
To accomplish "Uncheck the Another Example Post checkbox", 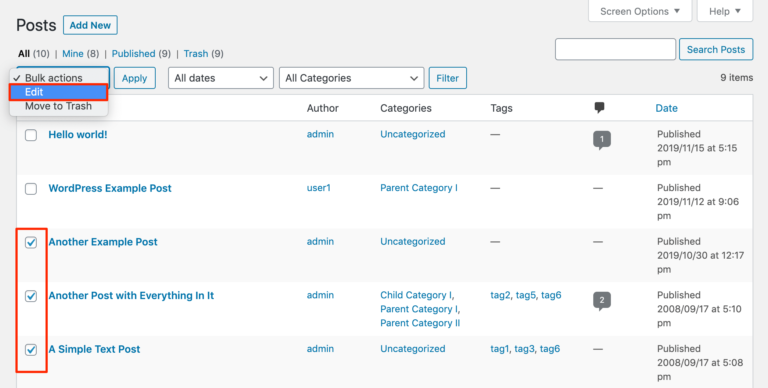I will pos(31,242).
